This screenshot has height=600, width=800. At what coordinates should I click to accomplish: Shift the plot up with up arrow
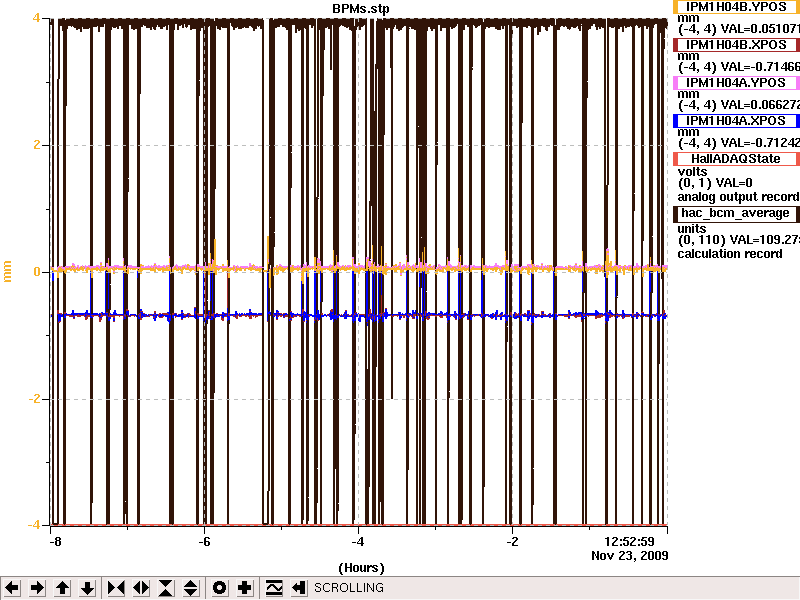62,588
